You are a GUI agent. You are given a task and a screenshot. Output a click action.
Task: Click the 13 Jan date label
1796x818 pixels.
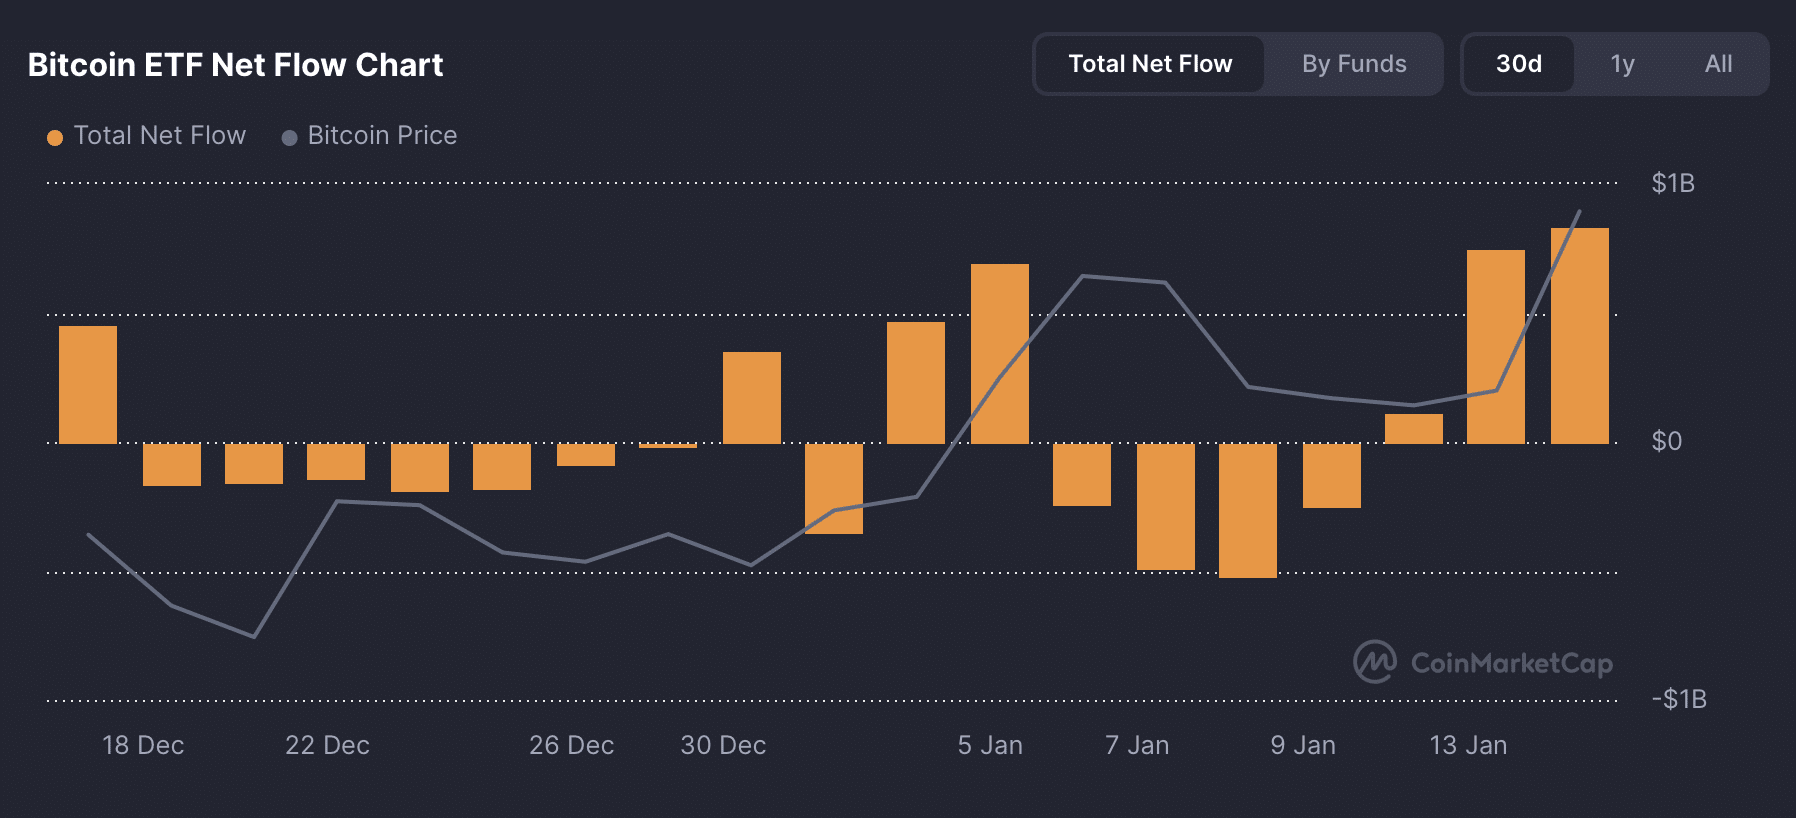[x=1468, y=745]
